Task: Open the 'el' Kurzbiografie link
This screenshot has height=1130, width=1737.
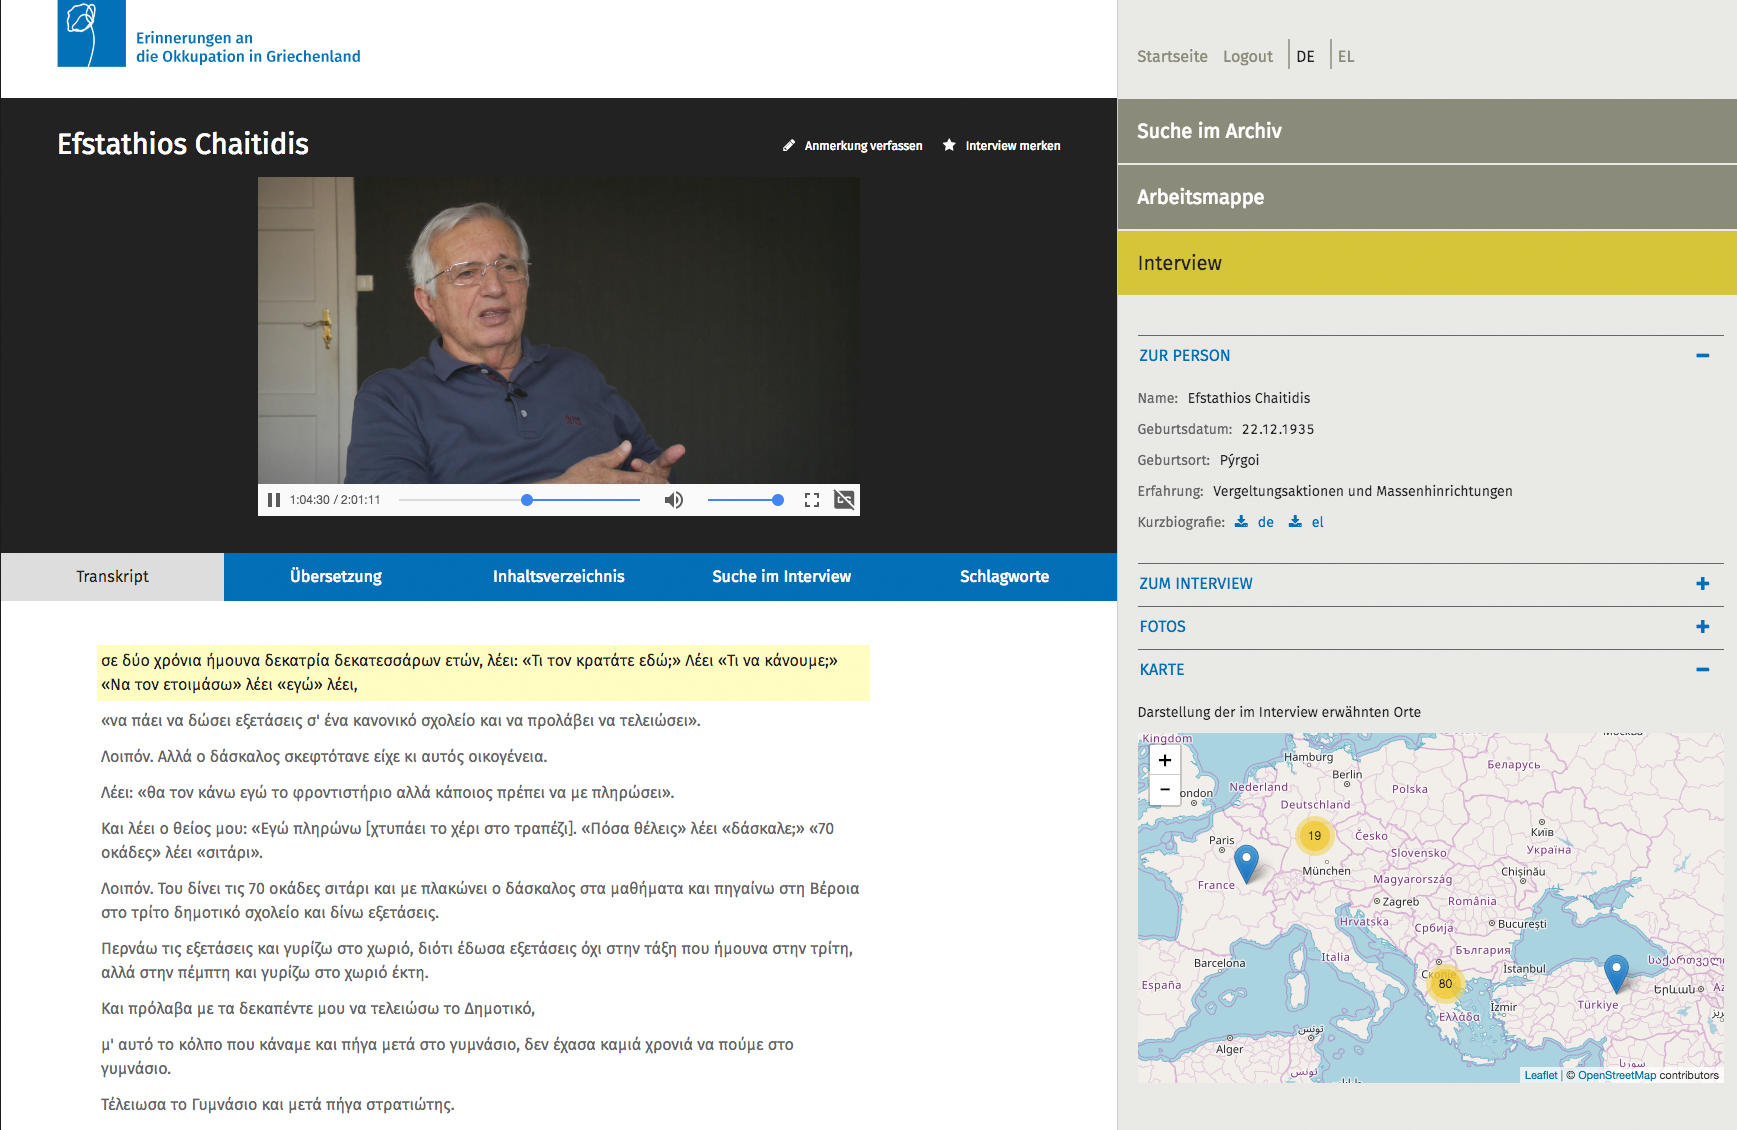Action: coord(1318,522)
